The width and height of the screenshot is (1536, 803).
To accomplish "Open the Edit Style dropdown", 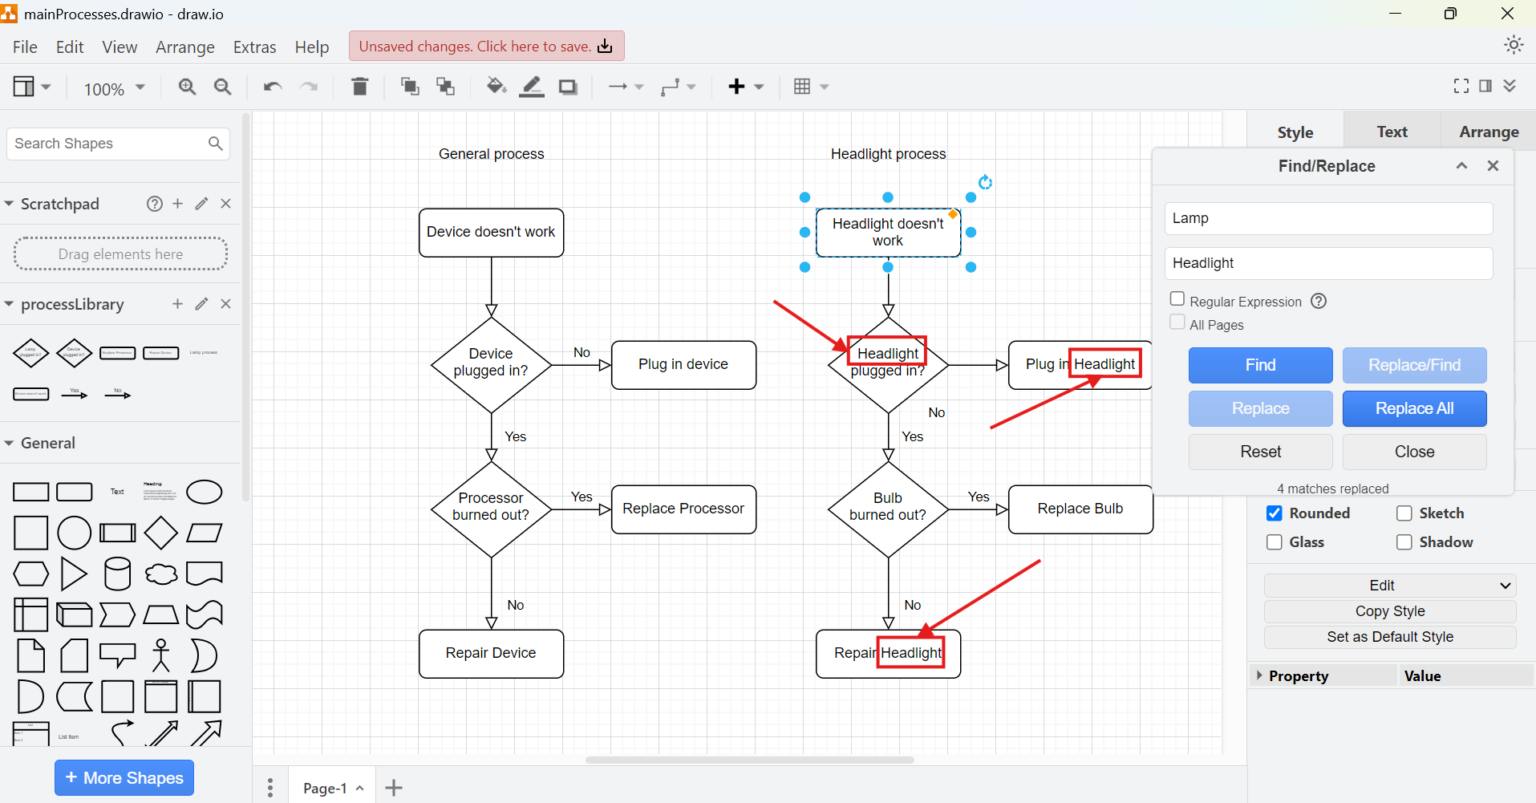I will click(x=1389, y=585).
